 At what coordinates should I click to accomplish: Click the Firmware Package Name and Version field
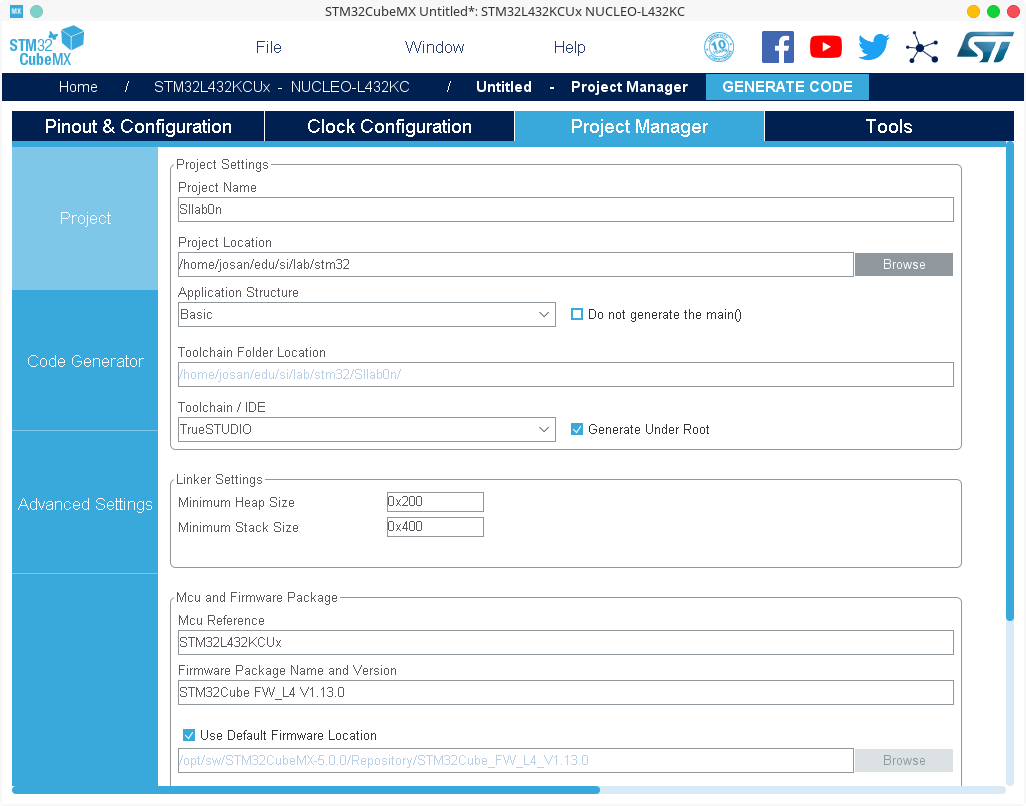pos(565,692)
